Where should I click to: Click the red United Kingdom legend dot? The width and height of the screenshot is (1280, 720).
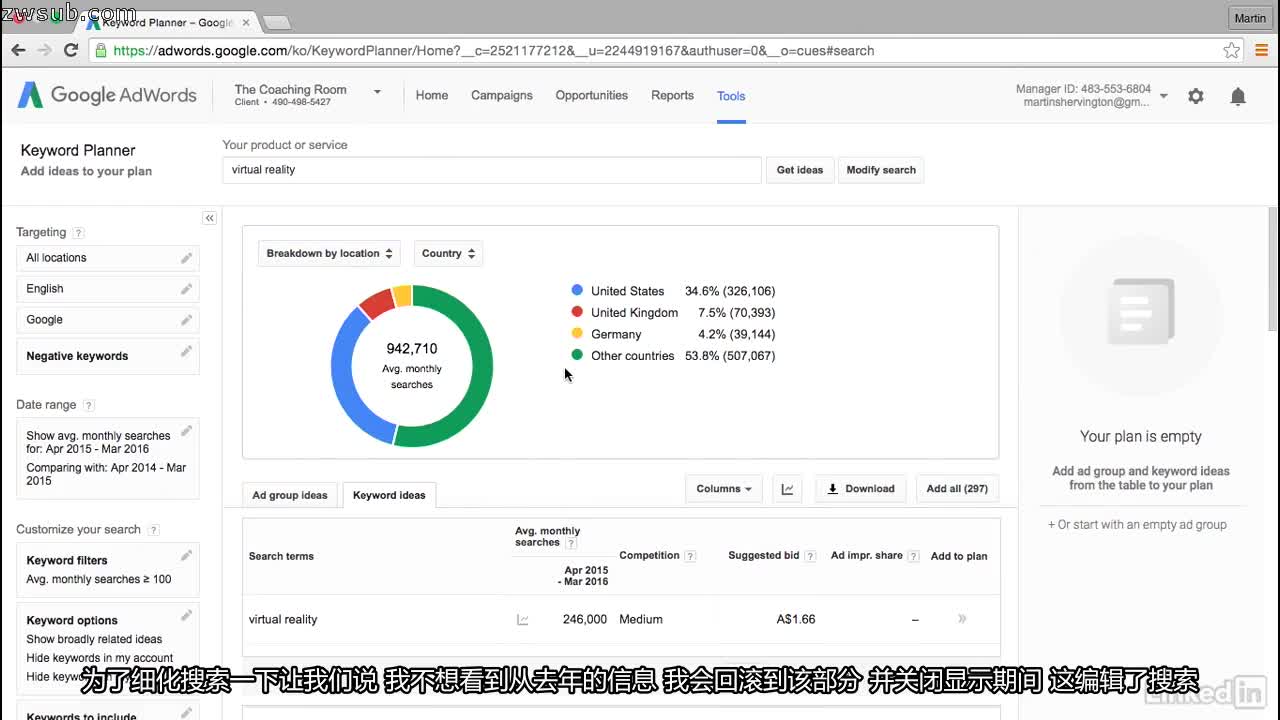coord(577,312)
